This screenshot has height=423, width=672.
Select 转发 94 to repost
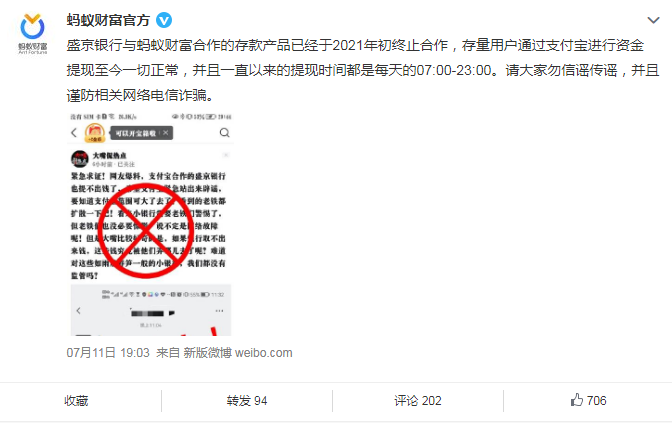(247, 401)
